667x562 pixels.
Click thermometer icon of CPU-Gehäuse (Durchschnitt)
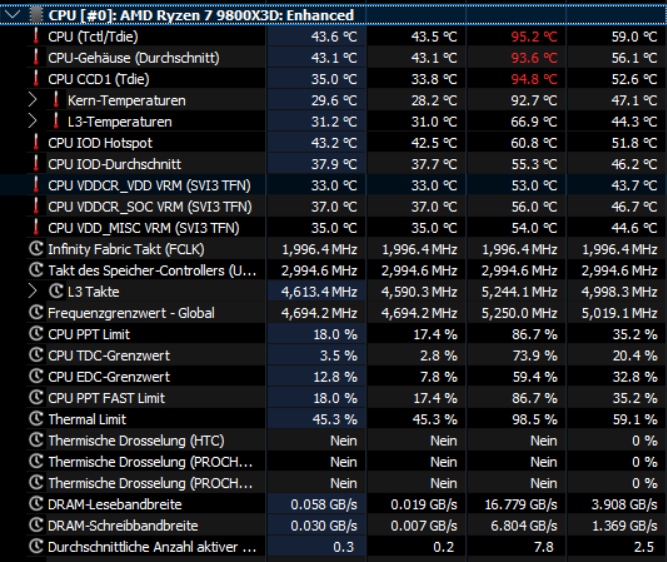click(x=36, y=57)
